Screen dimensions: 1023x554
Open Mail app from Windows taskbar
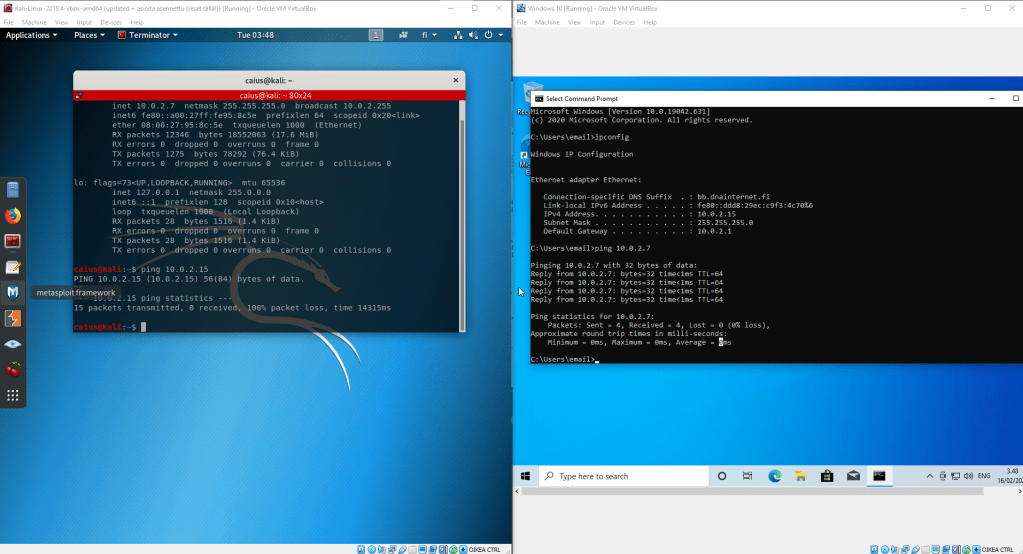click(x=853, y=477)
